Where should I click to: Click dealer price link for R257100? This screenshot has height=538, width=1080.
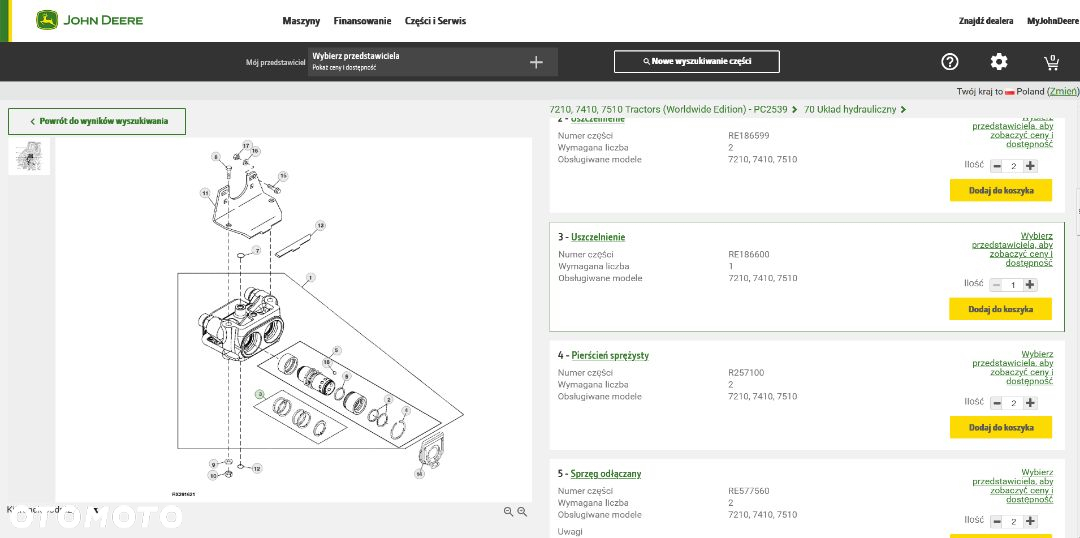tap(1012, 368)
